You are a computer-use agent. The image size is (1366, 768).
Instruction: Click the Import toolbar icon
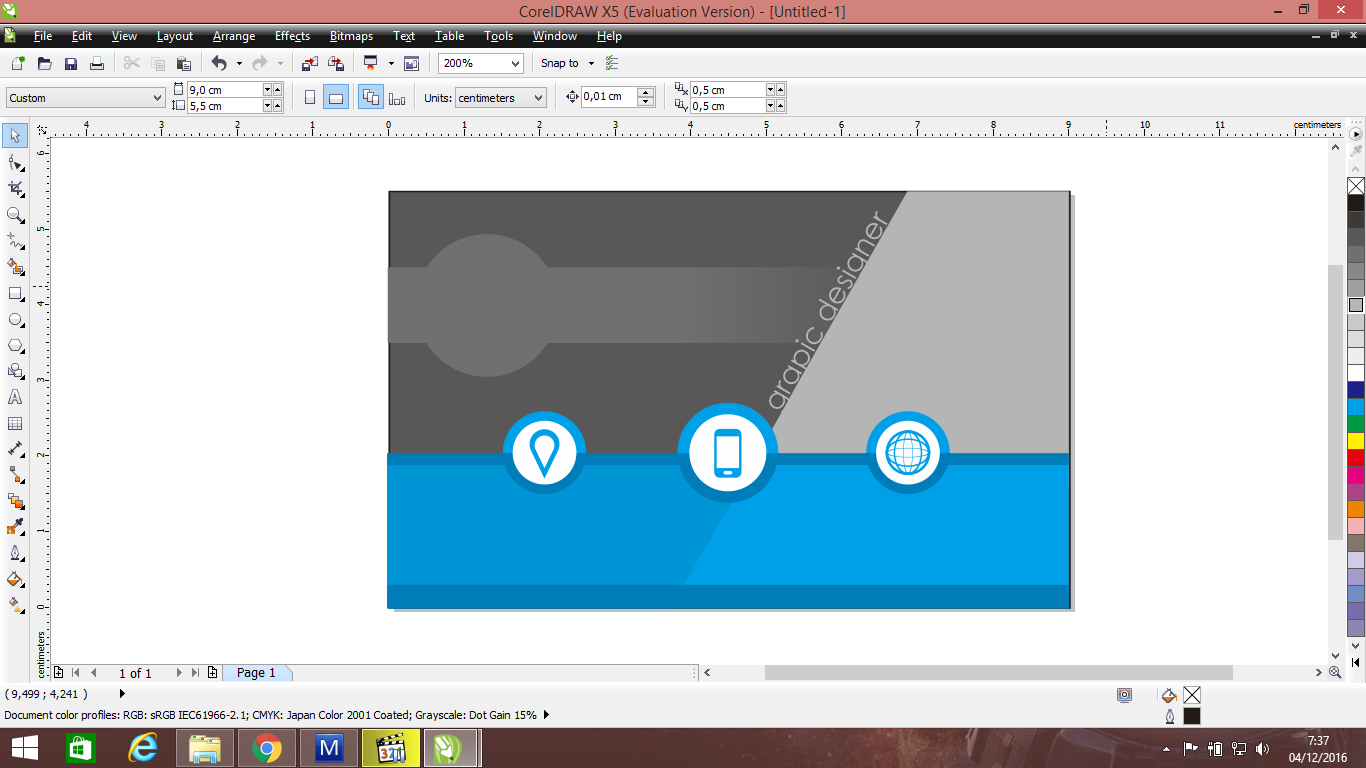[309, 63]
